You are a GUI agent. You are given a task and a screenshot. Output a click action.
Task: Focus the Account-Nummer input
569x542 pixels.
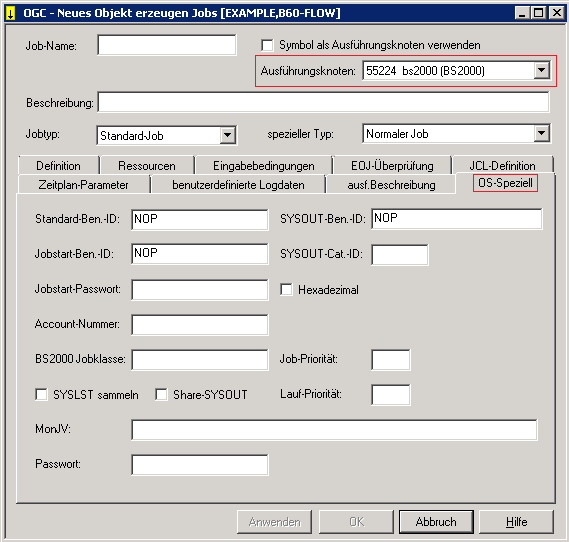200,325
